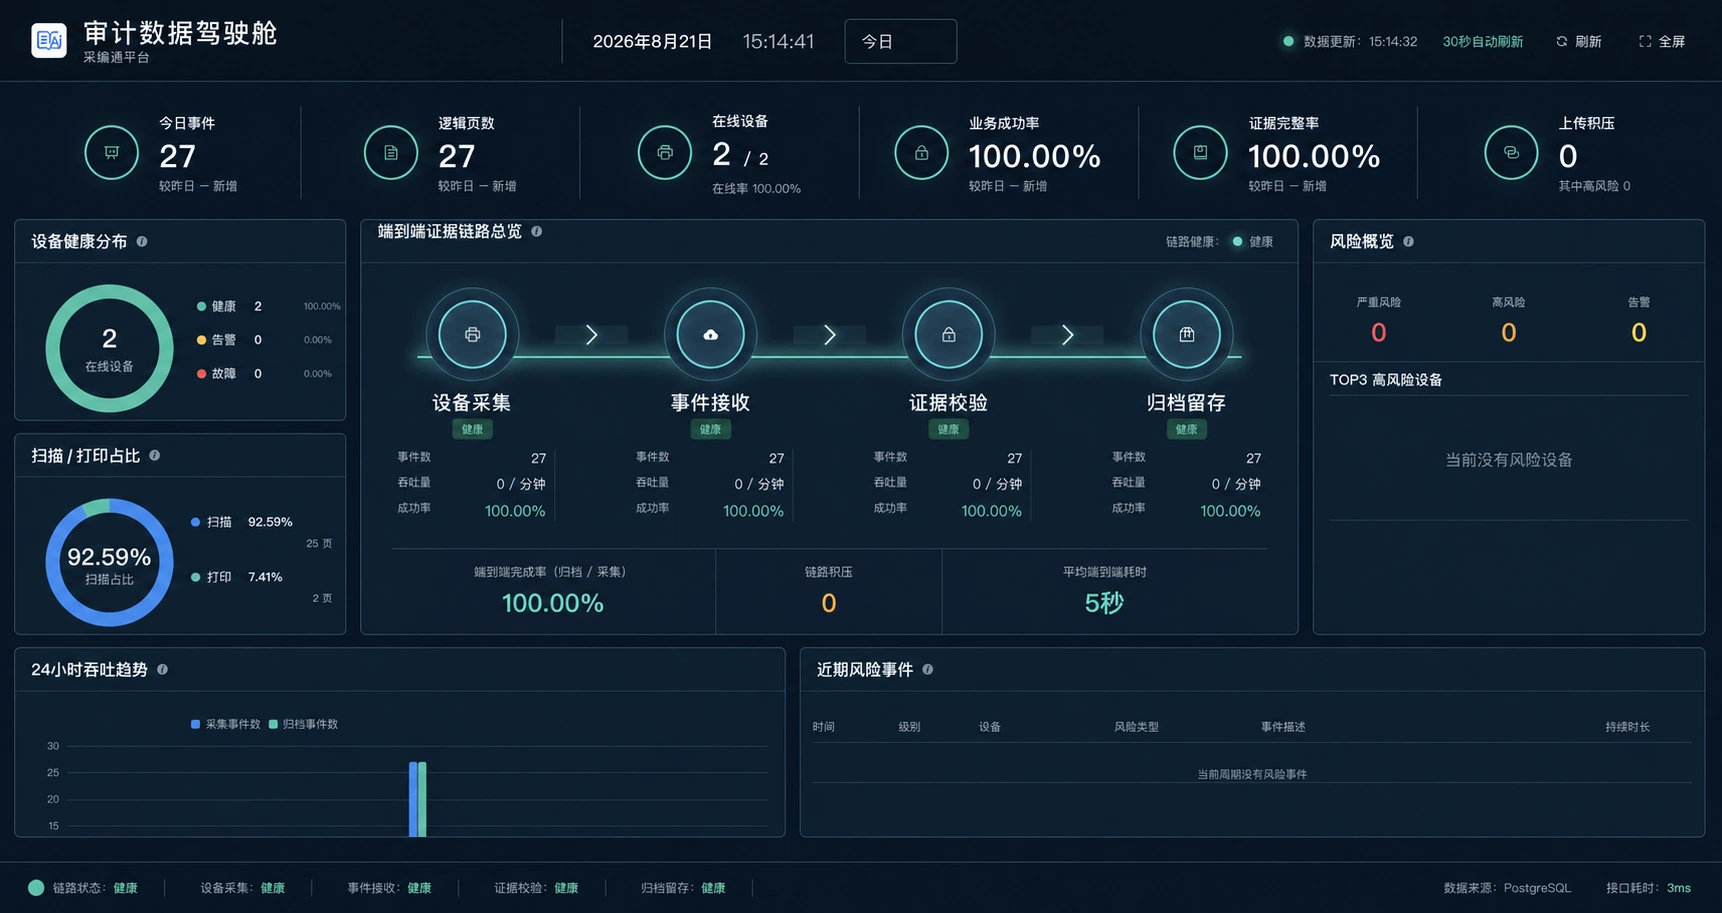This screenshot has width=1722, height=913.
Task: Click info icon beside 设备健康分布
Action: coord(142,241)
